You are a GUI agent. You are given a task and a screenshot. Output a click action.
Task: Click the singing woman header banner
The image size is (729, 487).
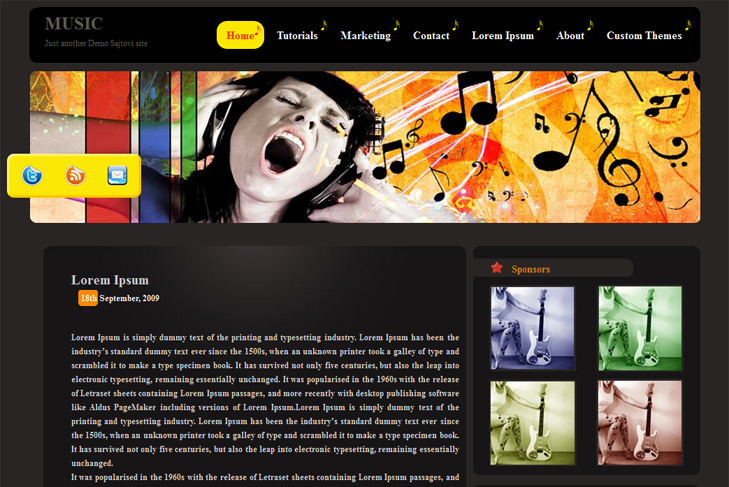[x=365, y=147]
